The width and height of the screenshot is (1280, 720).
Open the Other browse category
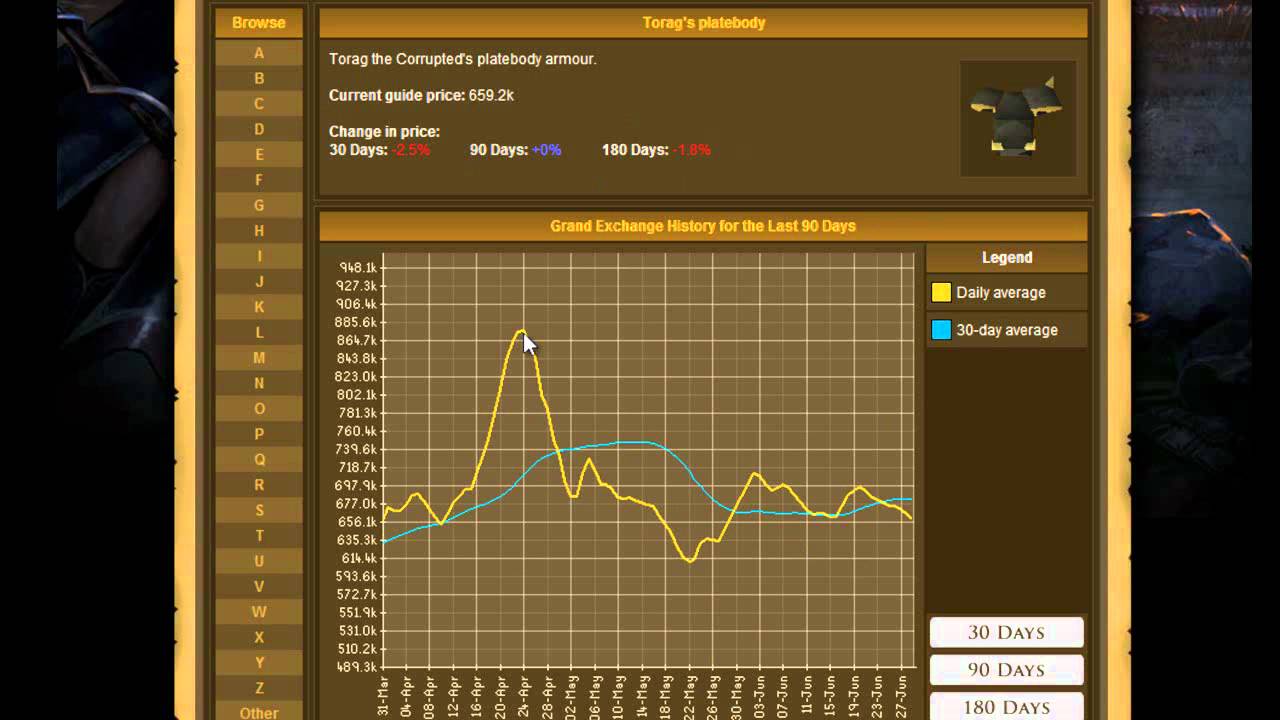(x=259, y=713)
